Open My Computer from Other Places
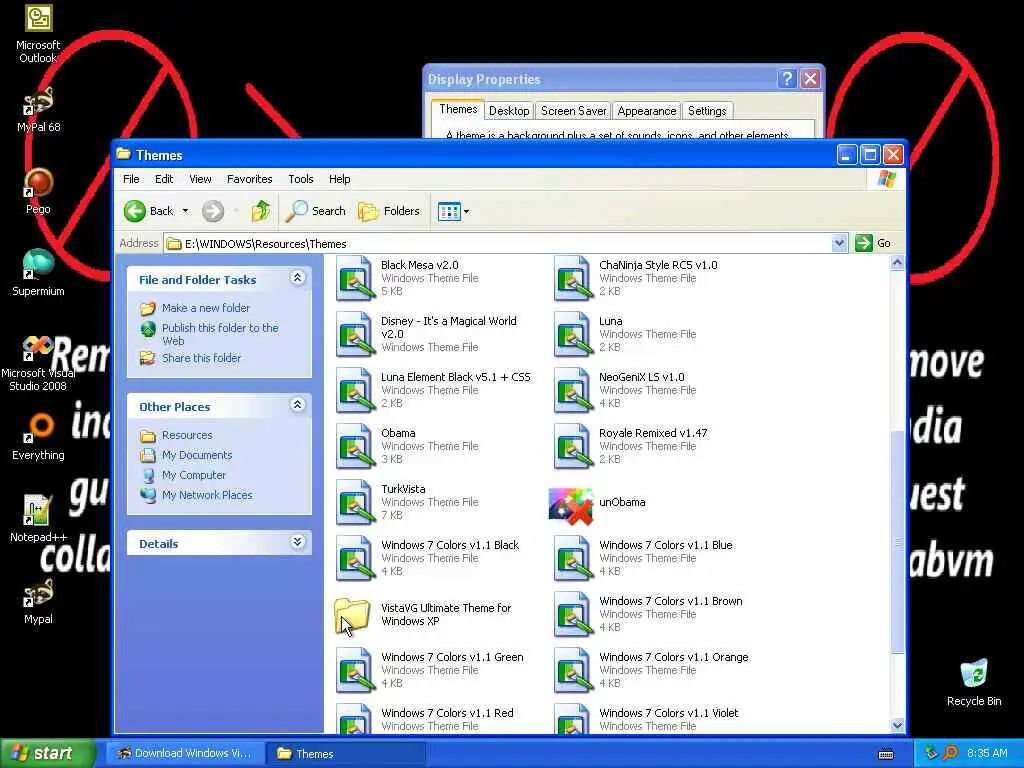The width and height of the screenshot is (1024, 768). (x=193, y=475)
